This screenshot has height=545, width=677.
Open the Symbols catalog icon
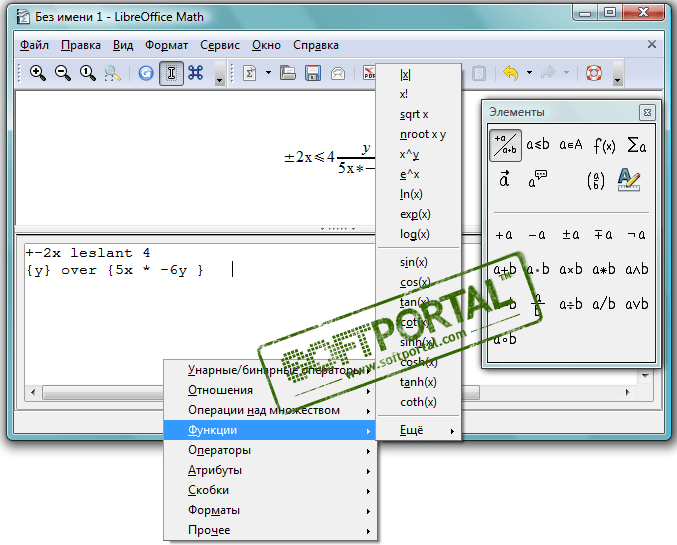pyautogui.click(x=196, y=73)
